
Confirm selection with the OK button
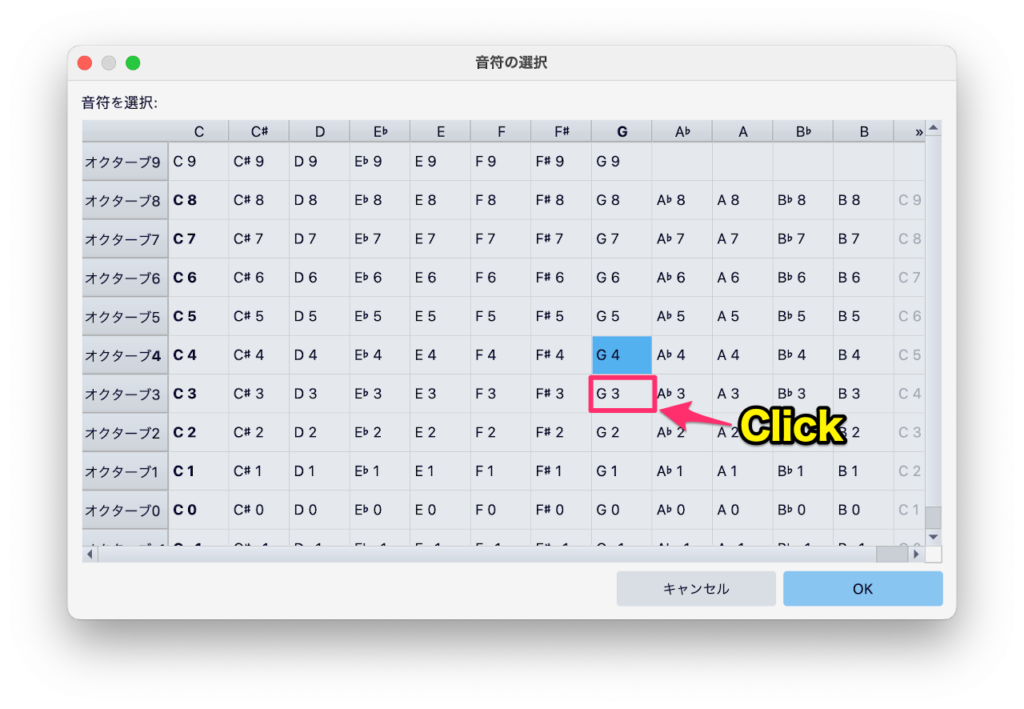(862, 589)
